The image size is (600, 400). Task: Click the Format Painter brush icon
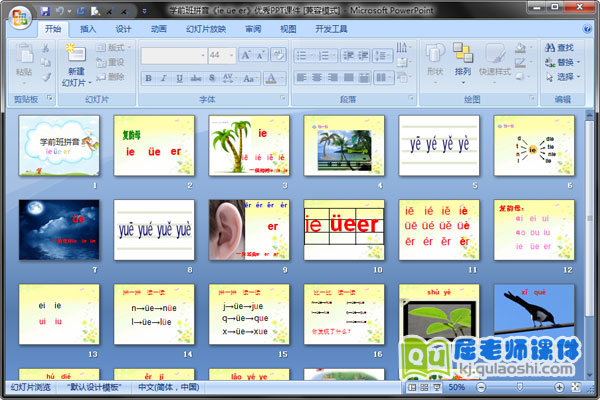pyautogui.click(x=46, y=77)
